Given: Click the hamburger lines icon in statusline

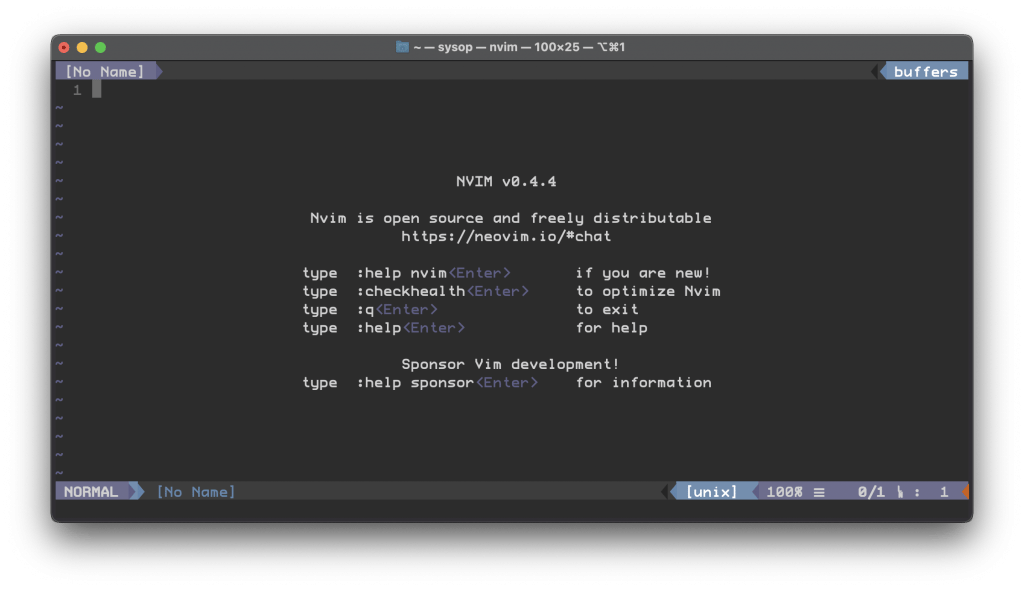Looking at the screenshot, I should tap(819, 492).
